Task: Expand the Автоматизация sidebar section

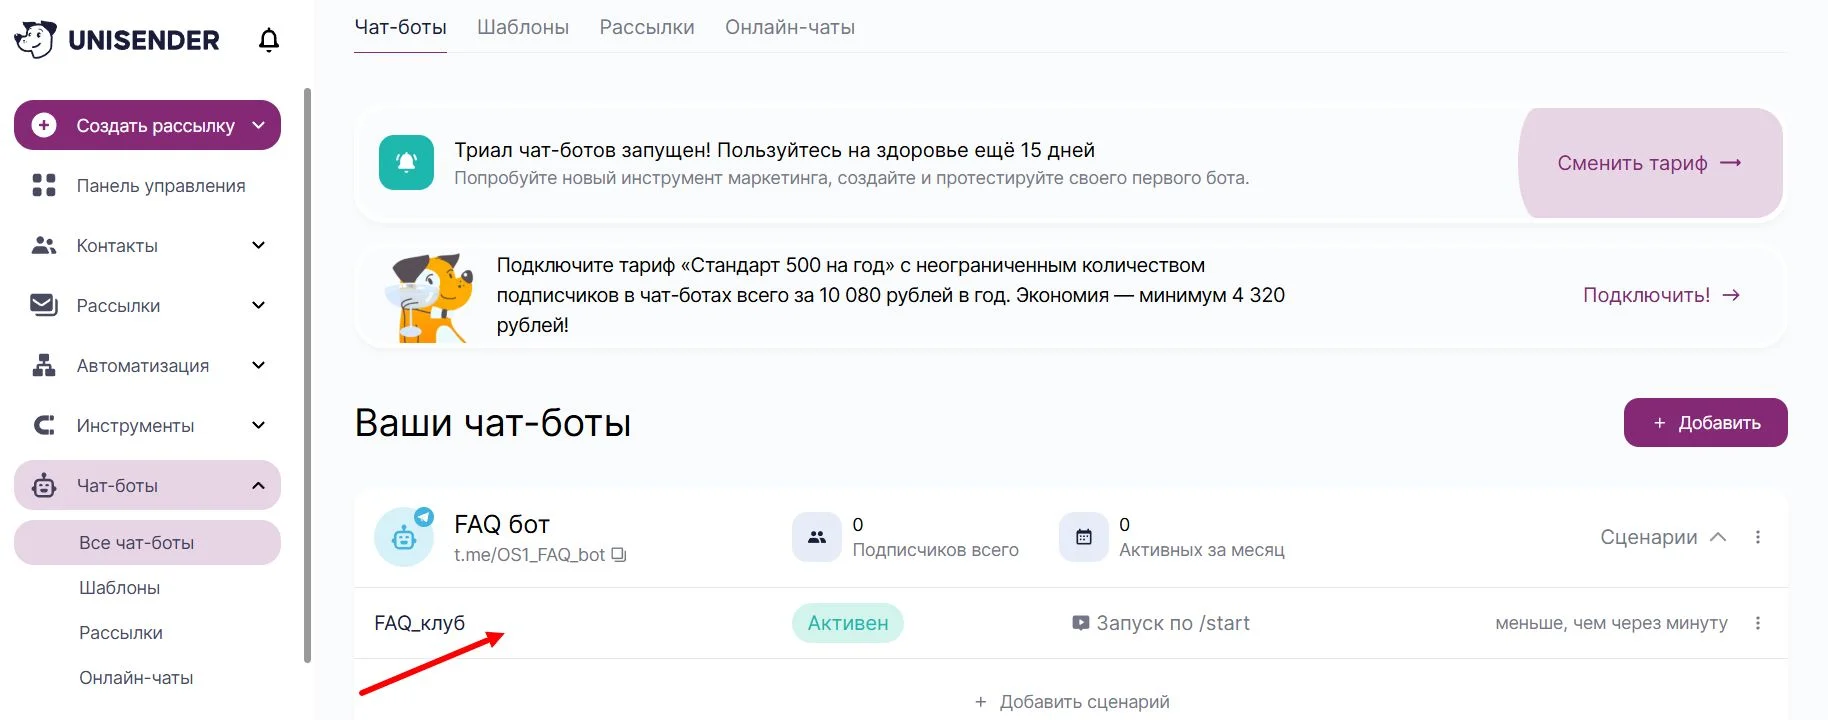Action: coord(258,365)
